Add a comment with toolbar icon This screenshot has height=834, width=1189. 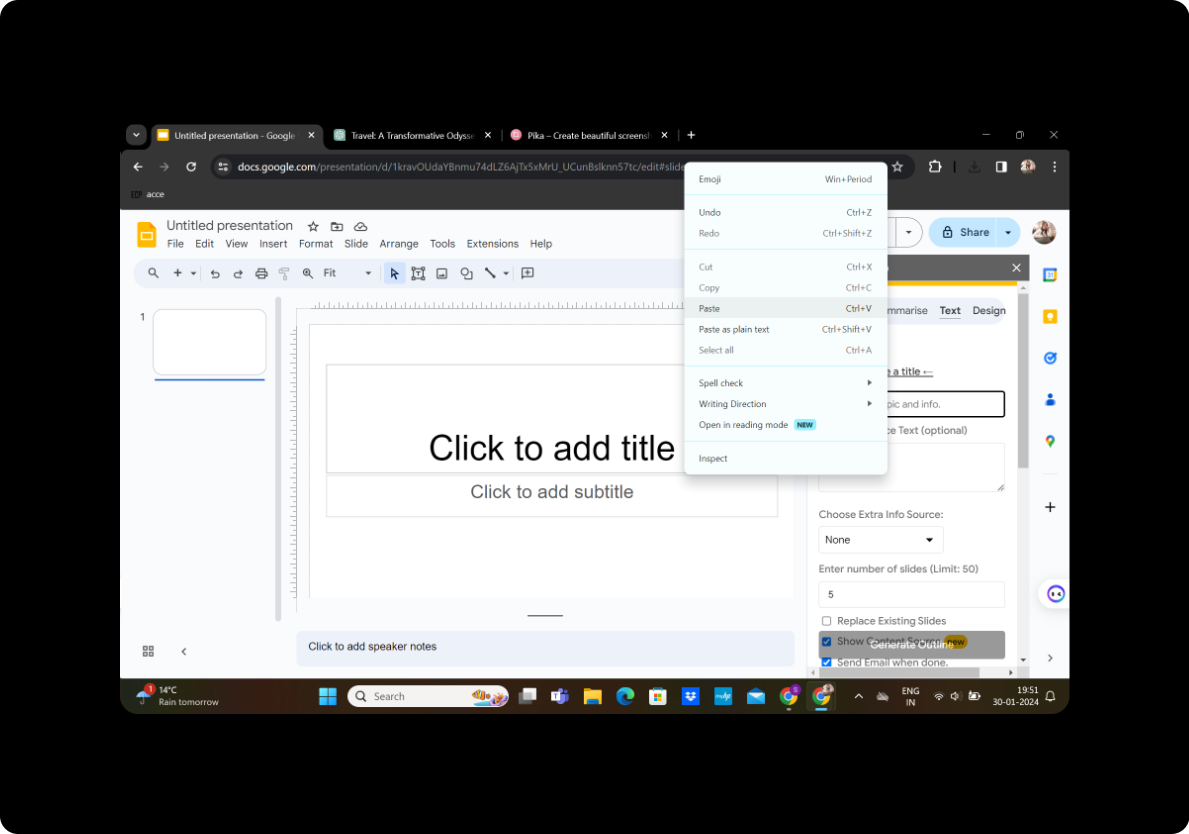coord(528,273)
